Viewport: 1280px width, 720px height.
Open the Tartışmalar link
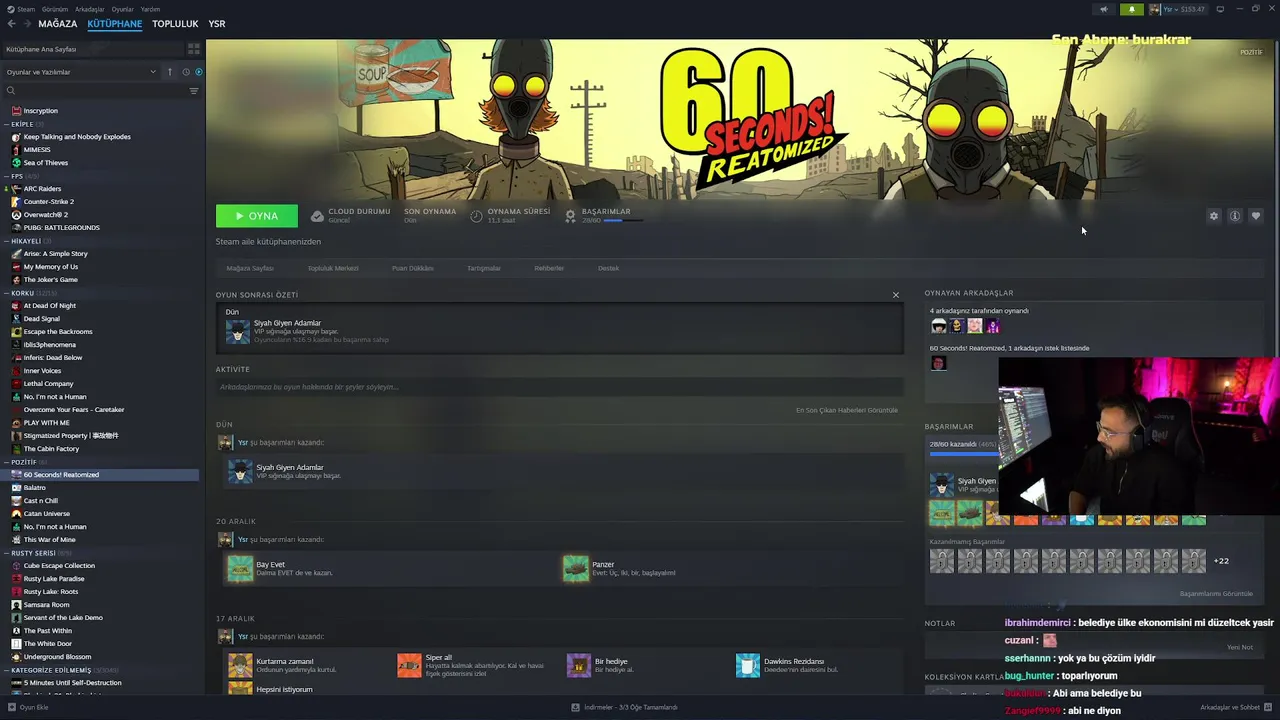tap(484, 268)
